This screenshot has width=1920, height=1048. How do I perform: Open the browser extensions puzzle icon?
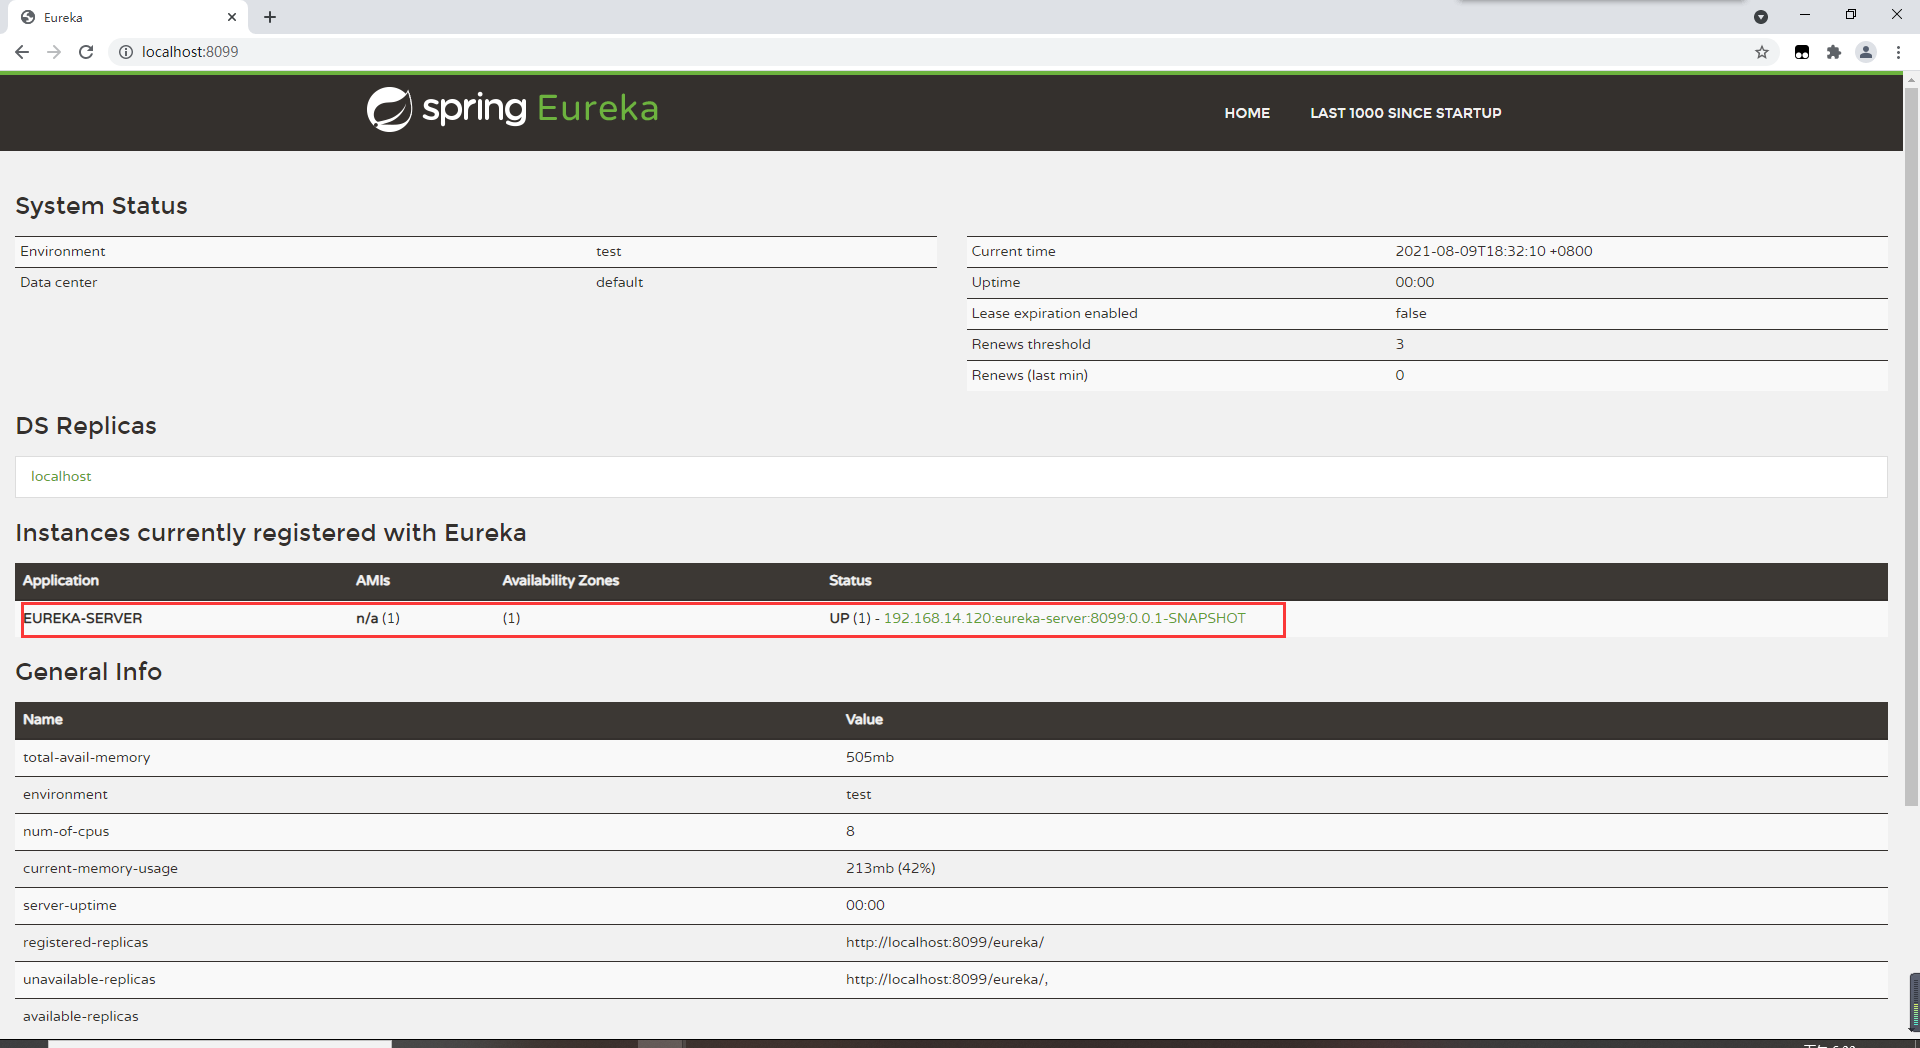point(1834,52)
